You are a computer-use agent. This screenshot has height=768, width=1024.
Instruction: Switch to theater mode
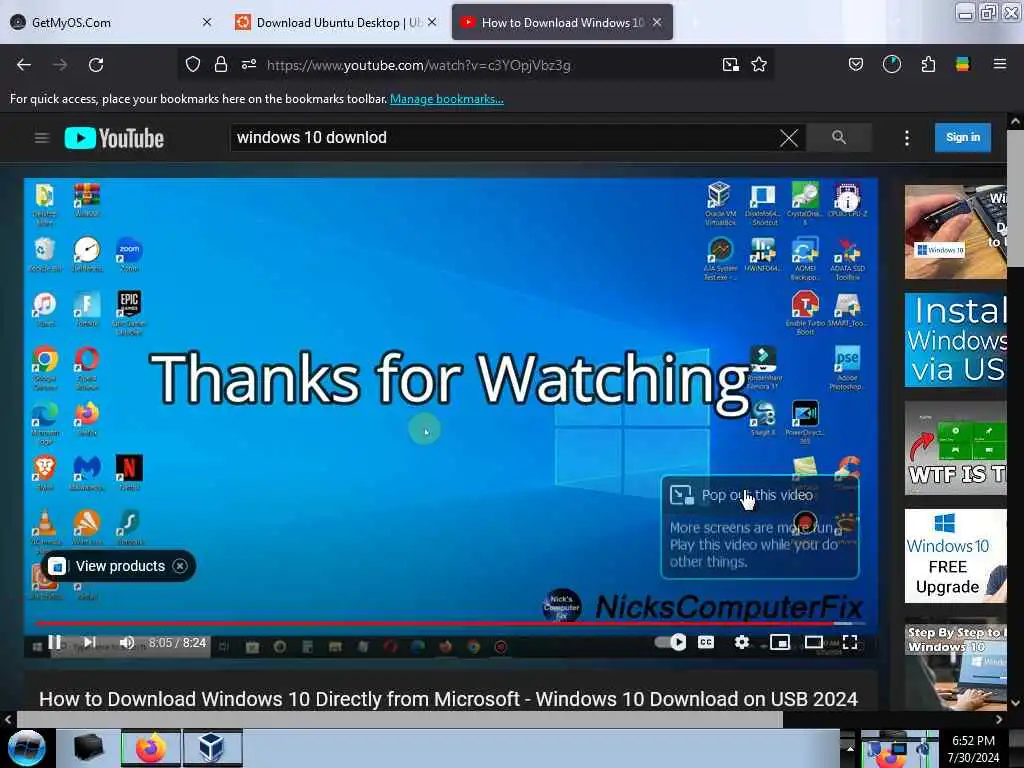814,643
